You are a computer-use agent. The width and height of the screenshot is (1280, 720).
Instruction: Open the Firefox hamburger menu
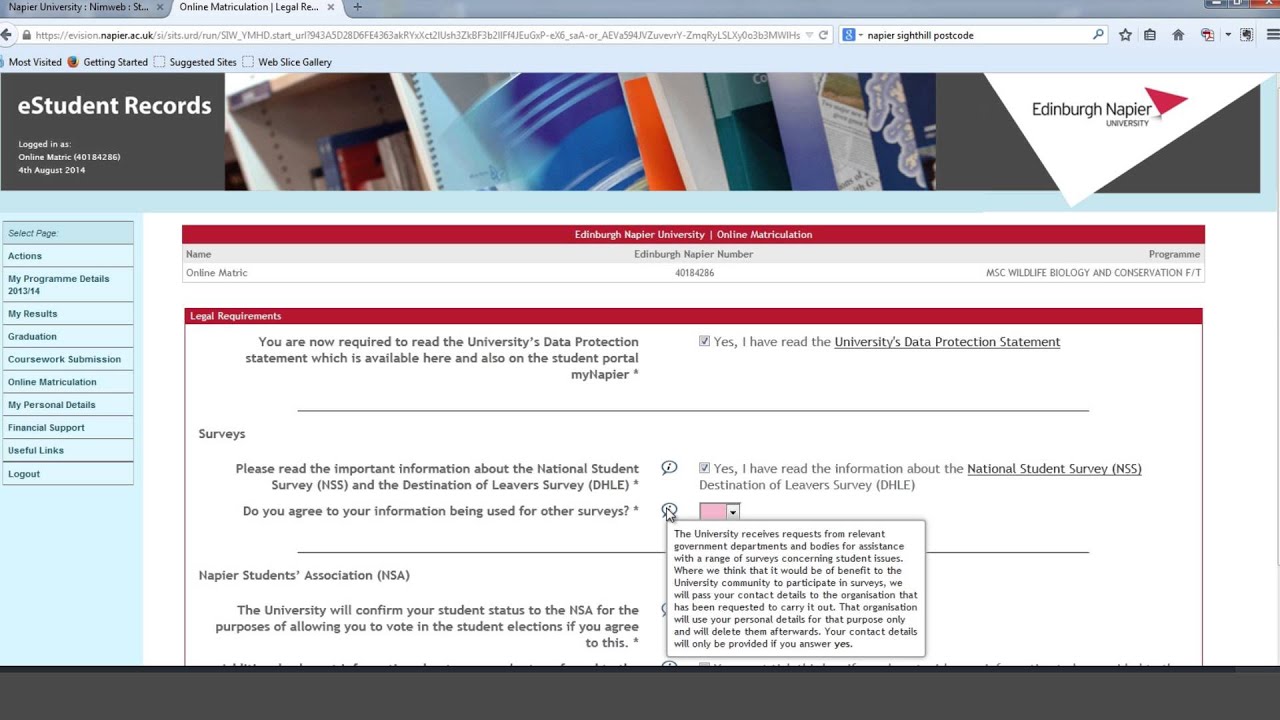tap(1272, 35)
